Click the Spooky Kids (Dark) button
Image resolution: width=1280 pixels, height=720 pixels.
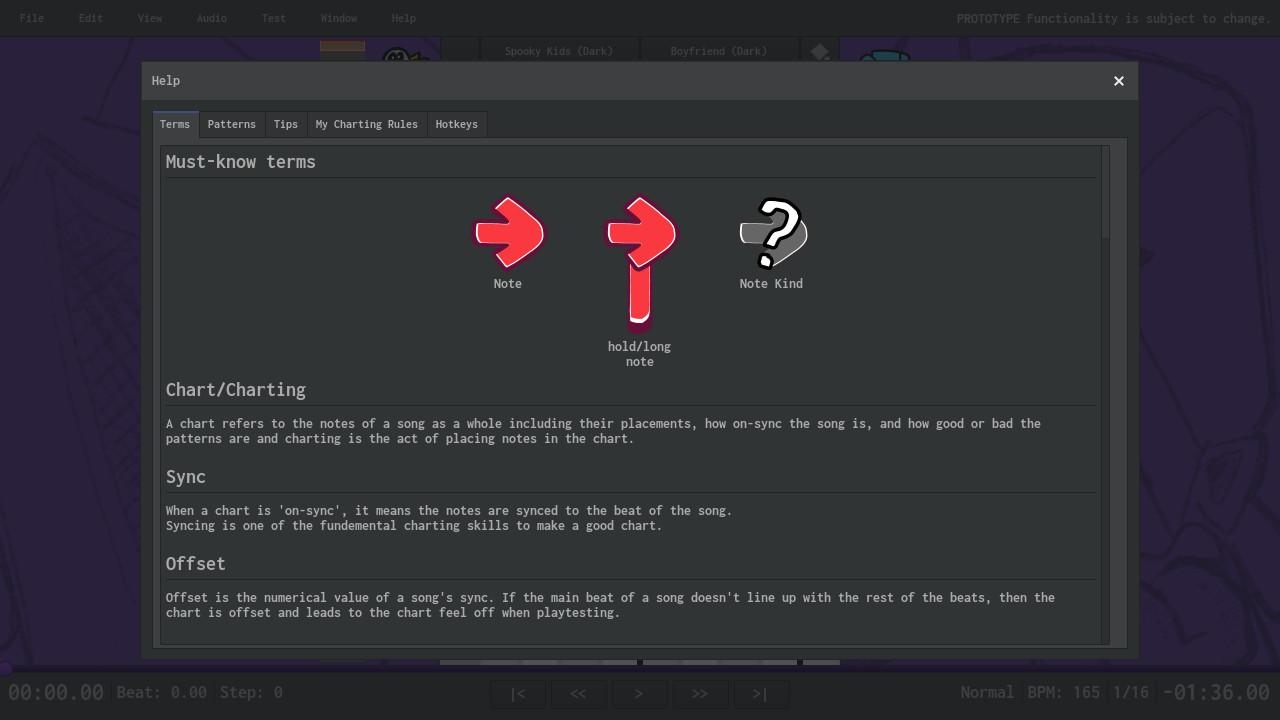[x=559, y=51]
